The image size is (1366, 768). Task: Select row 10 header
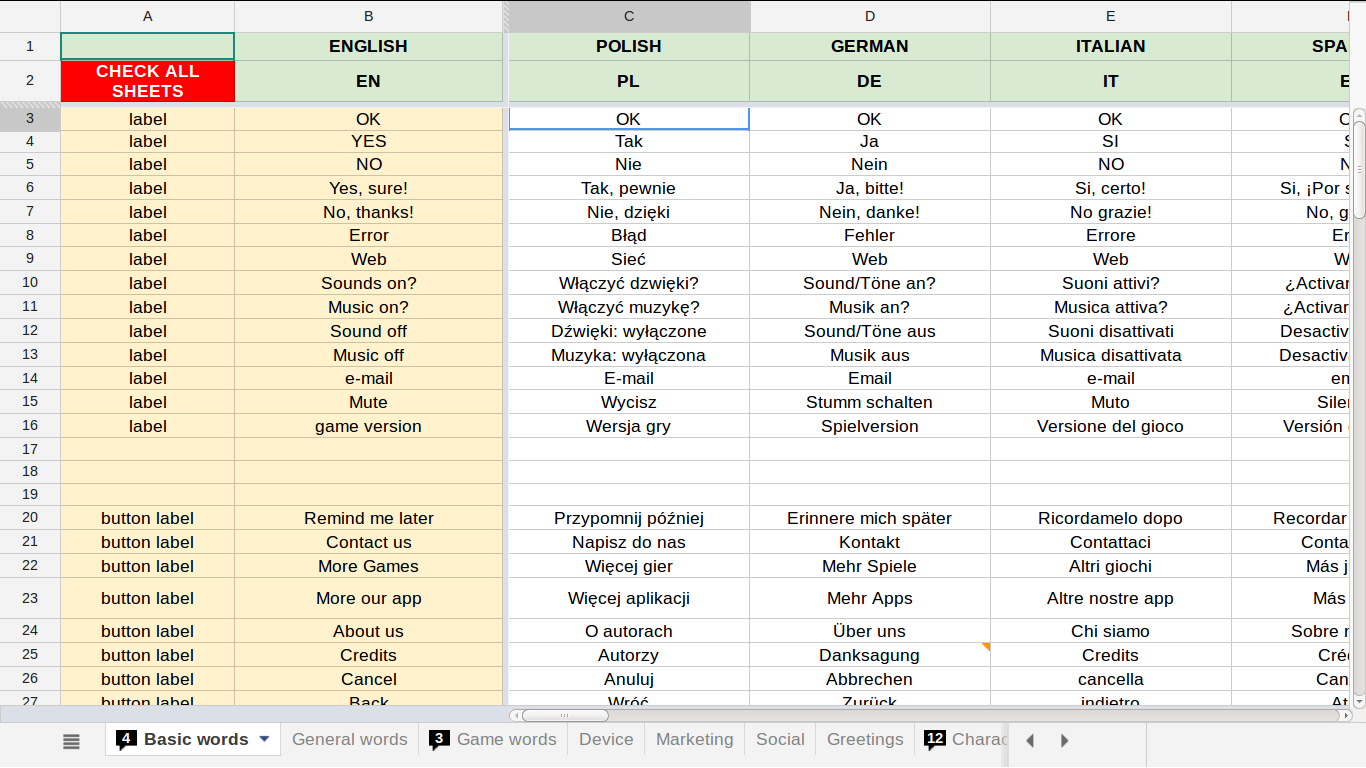click(x=30, y=283)
